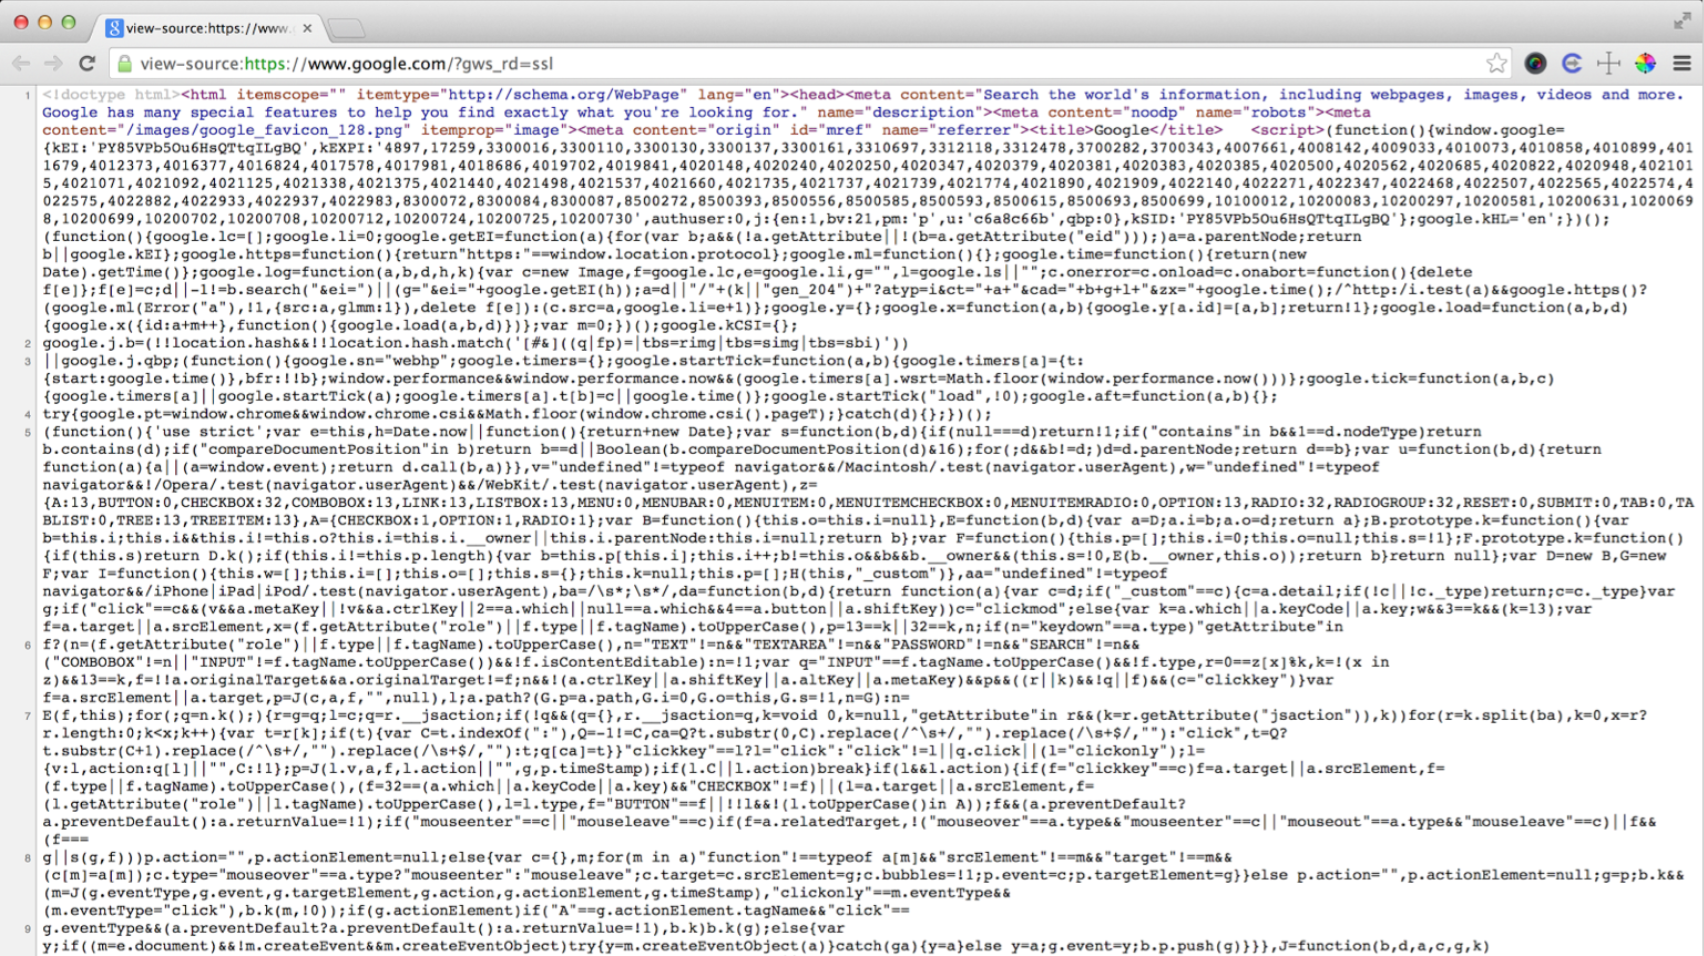1704x956 pixels.
Task: Click the "<title>Google</title>" text
Action: point(1125,130)
